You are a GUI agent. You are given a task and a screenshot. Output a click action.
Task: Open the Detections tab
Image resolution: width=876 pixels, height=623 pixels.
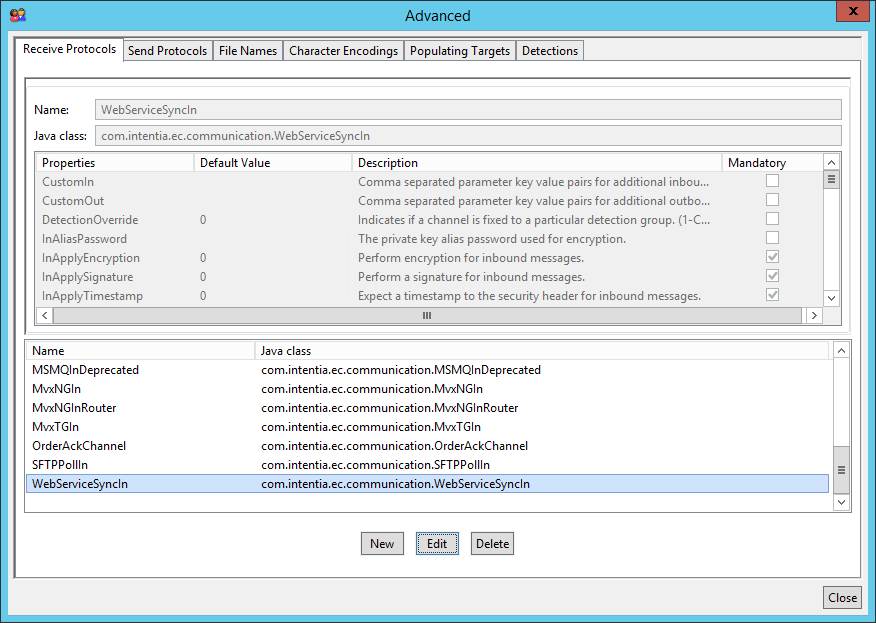pyautogui.click(x=549, y=51)
